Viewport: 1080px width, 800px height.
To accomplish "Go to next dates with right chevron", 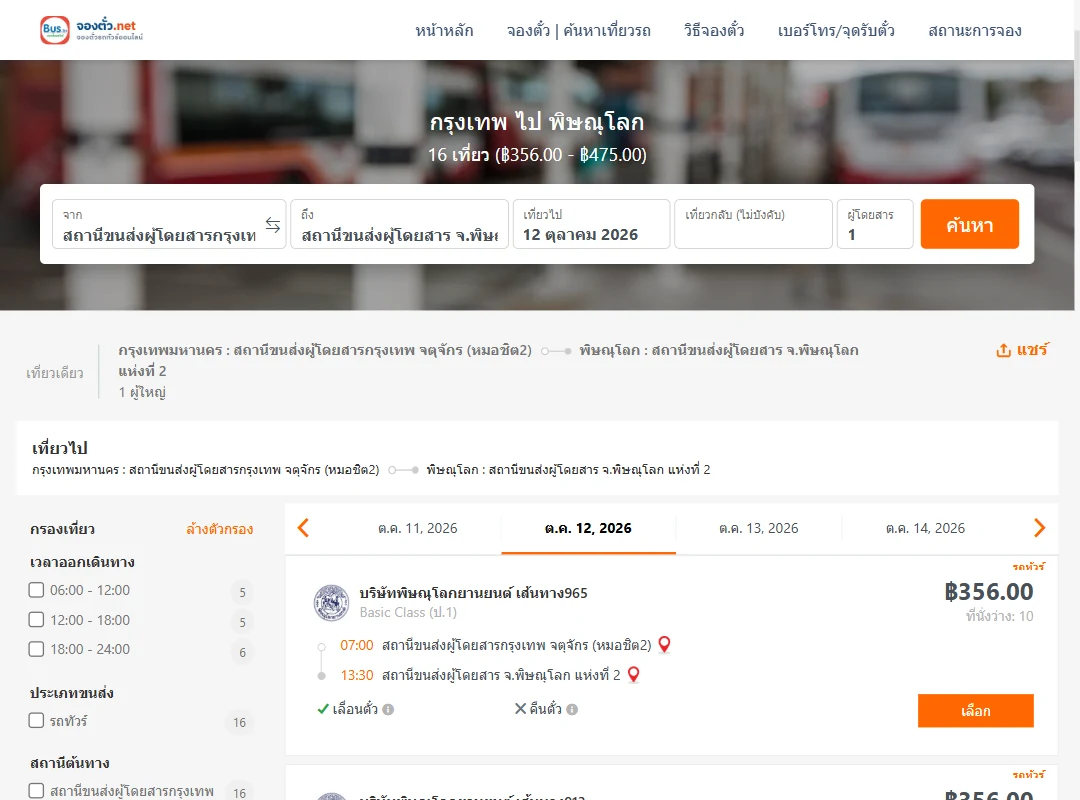I will coord(1039,528).
